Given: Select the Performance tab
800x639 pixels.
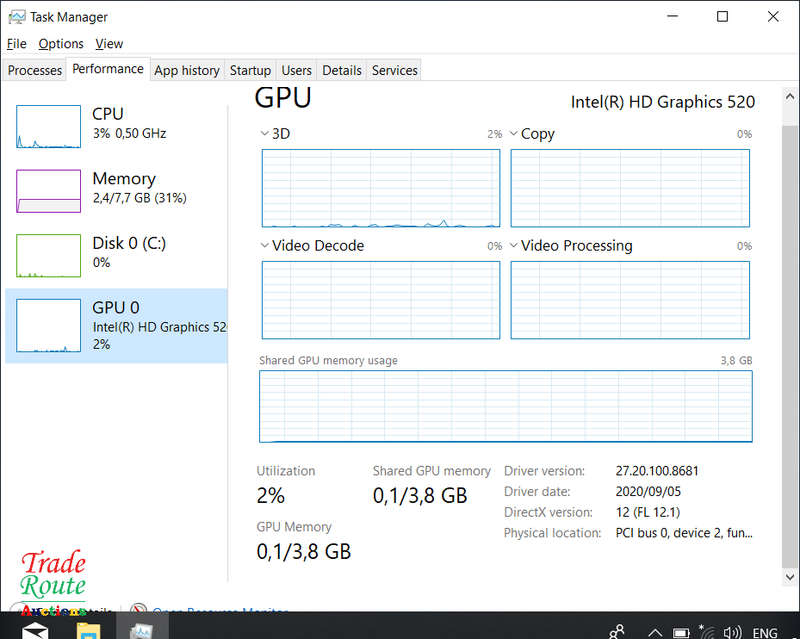Looking at the screenshot, I should point(108,69).
